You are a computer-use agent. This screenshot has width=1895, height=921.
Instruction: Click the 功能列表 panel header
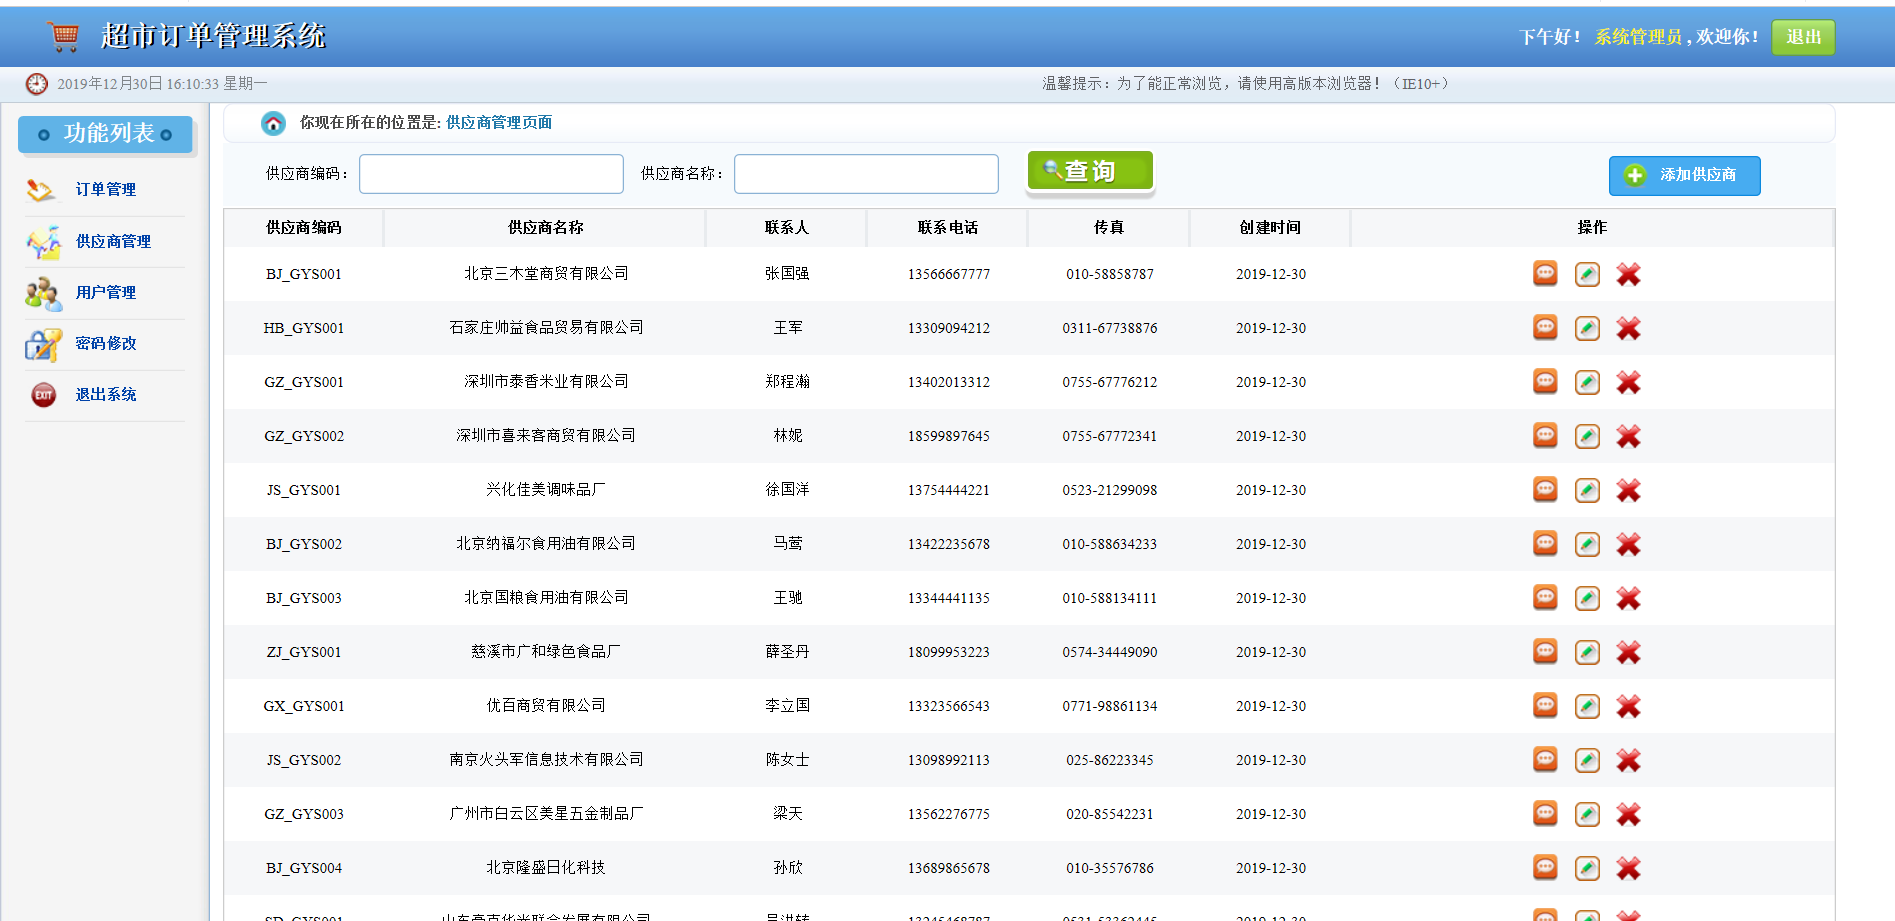pos(105,134)
